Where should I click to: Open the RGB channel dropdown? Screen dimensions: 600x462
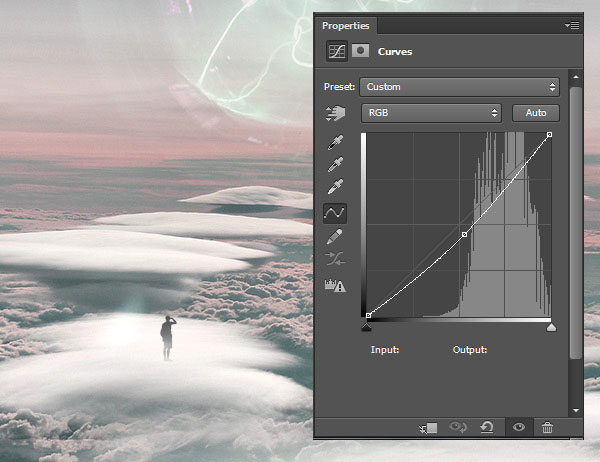(x=430, y=113)
